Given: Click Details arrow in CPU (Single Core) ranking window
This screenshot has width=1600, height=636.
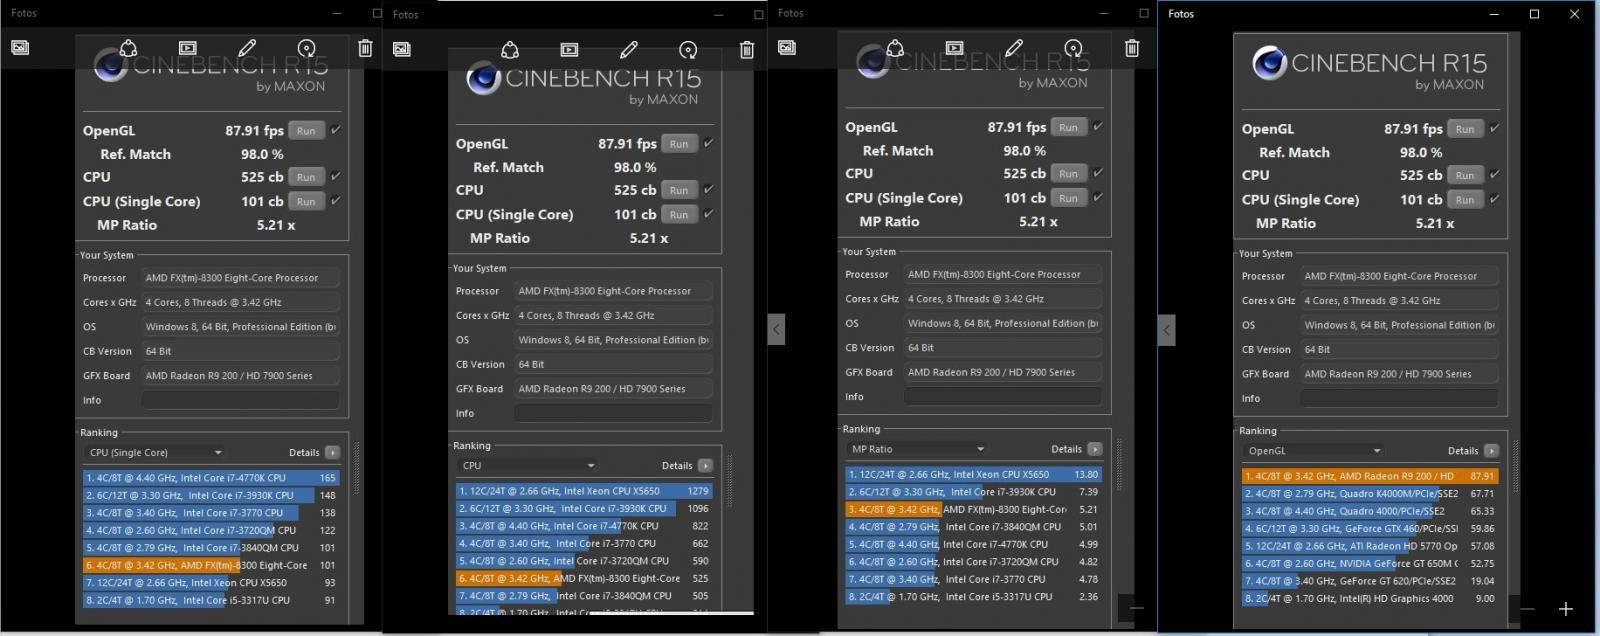Looking at the screenshot, I should pos(332,452).
